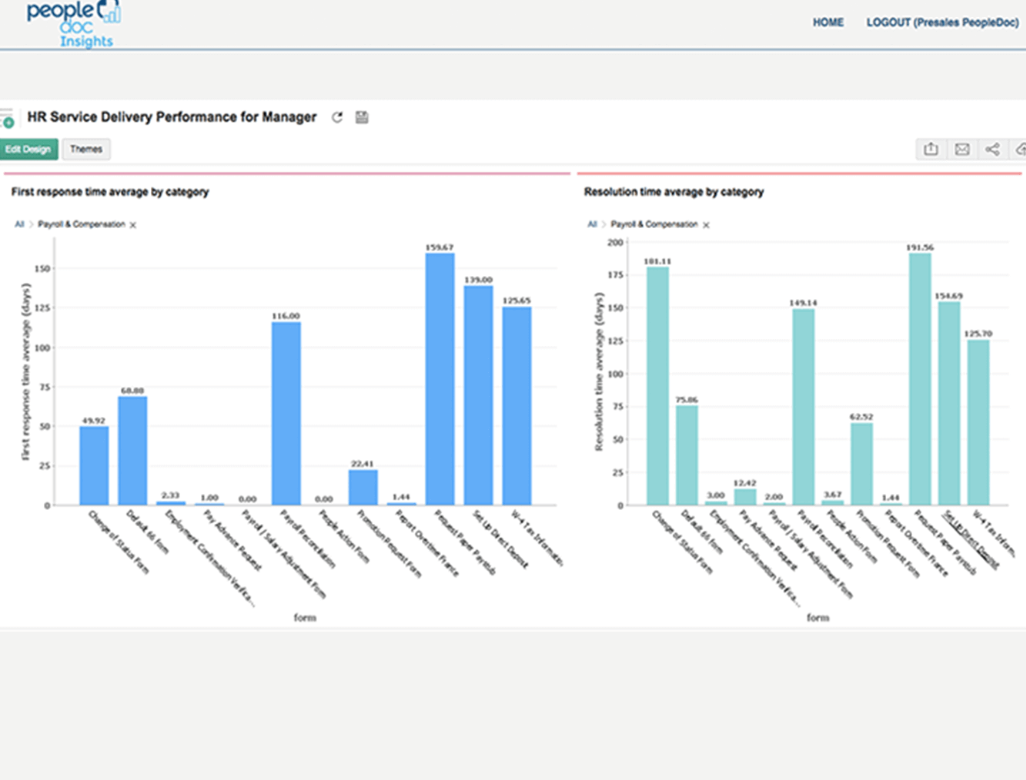Click the blue bar with value 49.92
Image resolution: width=1026 pixels, height=780 pixels.
point(94,465)
